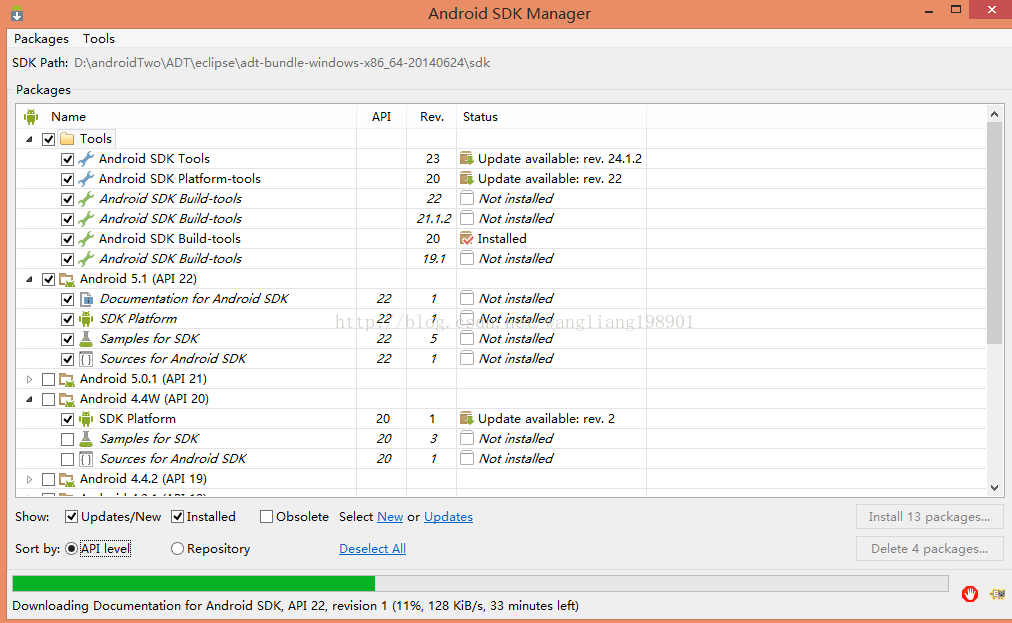Click the green wrench icon for Build-tools rev 20
Viewport: 1012px width, 623px height.
(x=86, y=239)
